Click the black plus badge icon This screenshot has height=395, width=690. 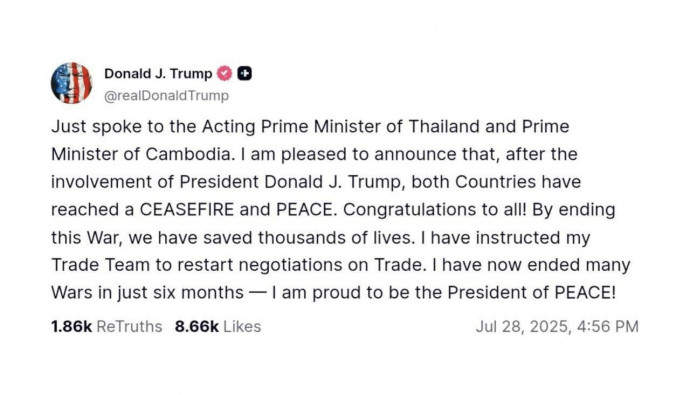point(244,73)
